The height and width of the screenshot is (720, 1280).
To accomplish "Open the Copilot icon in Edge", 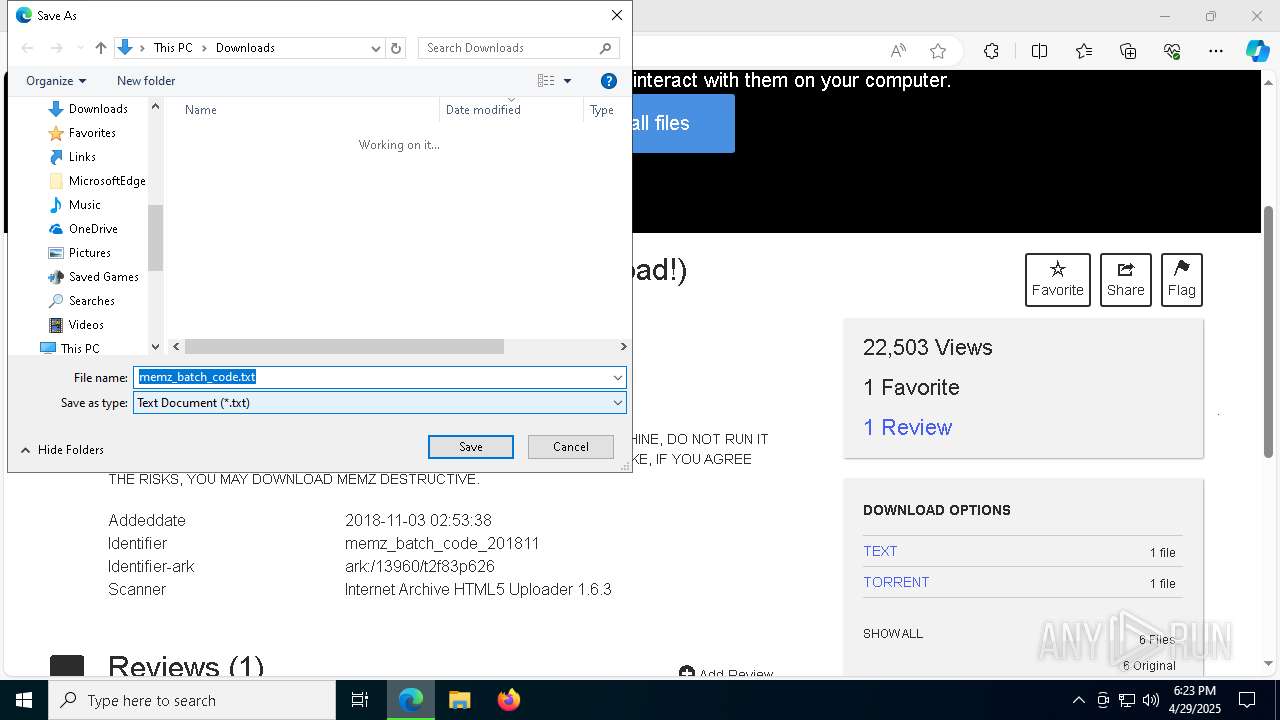I will point(1257,51).
